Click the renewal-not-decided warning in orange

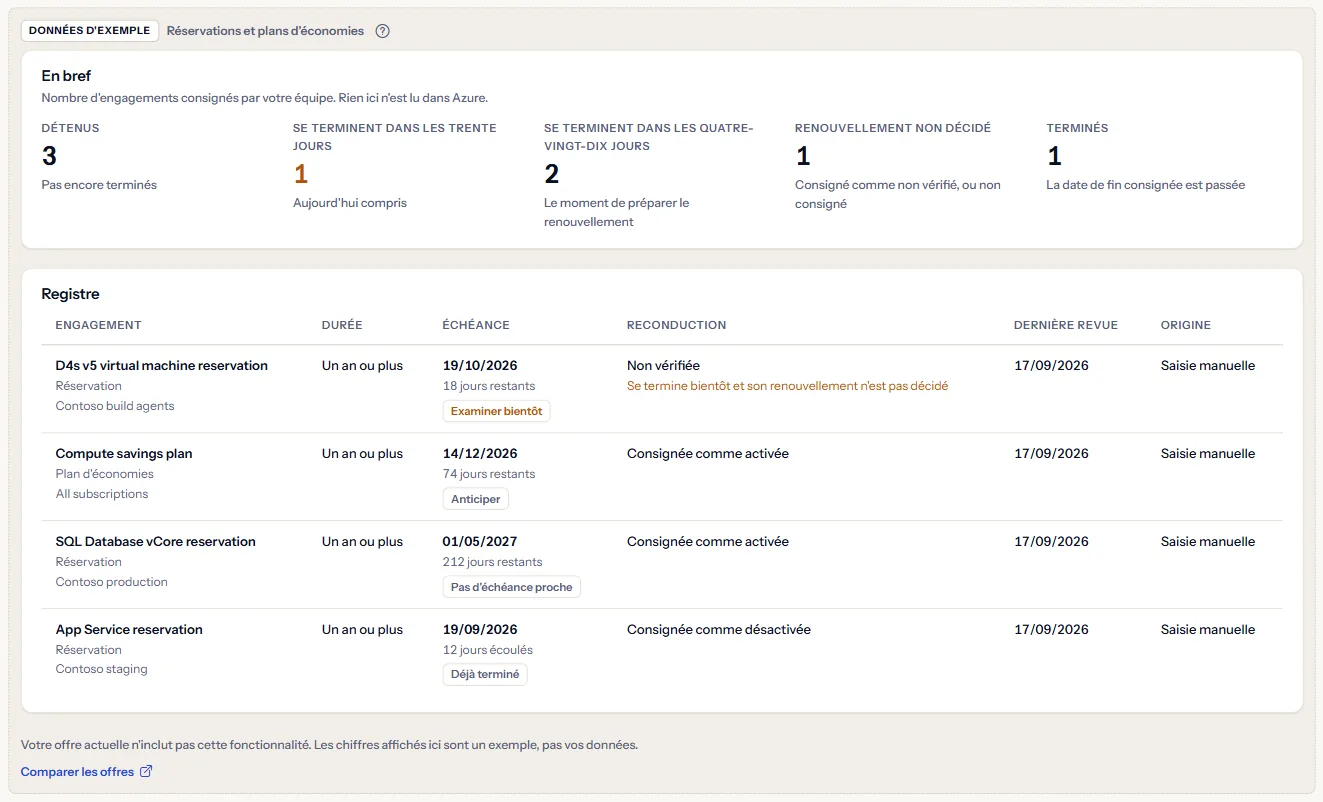[788, 386]
